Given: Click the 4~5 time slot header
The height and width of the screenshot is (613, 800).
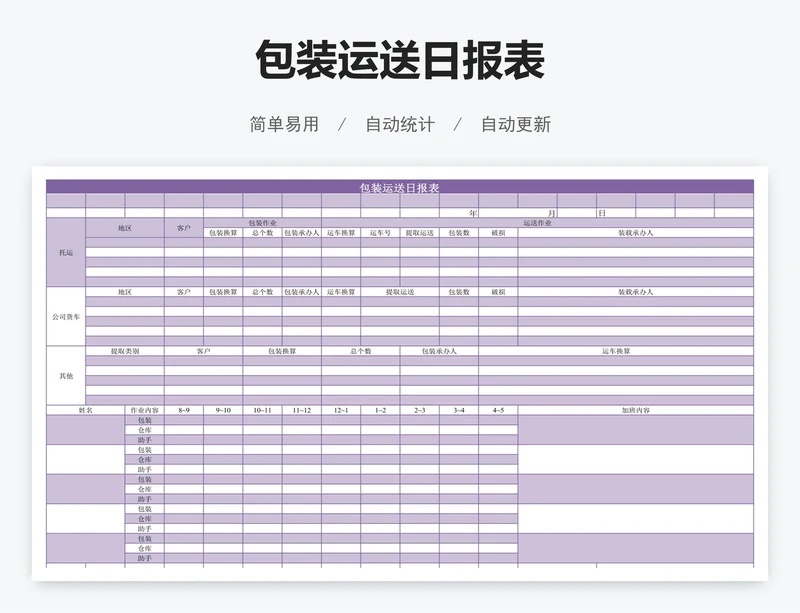Looking at the screenshot, I should 498,410.
